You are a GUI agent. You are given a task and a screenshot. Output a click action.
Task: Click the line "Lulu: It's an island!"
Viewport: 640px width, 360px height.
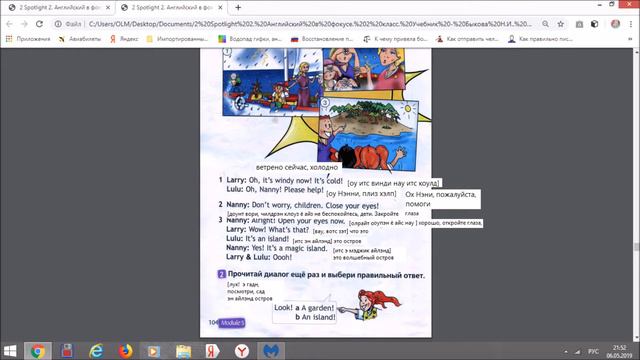258,239
